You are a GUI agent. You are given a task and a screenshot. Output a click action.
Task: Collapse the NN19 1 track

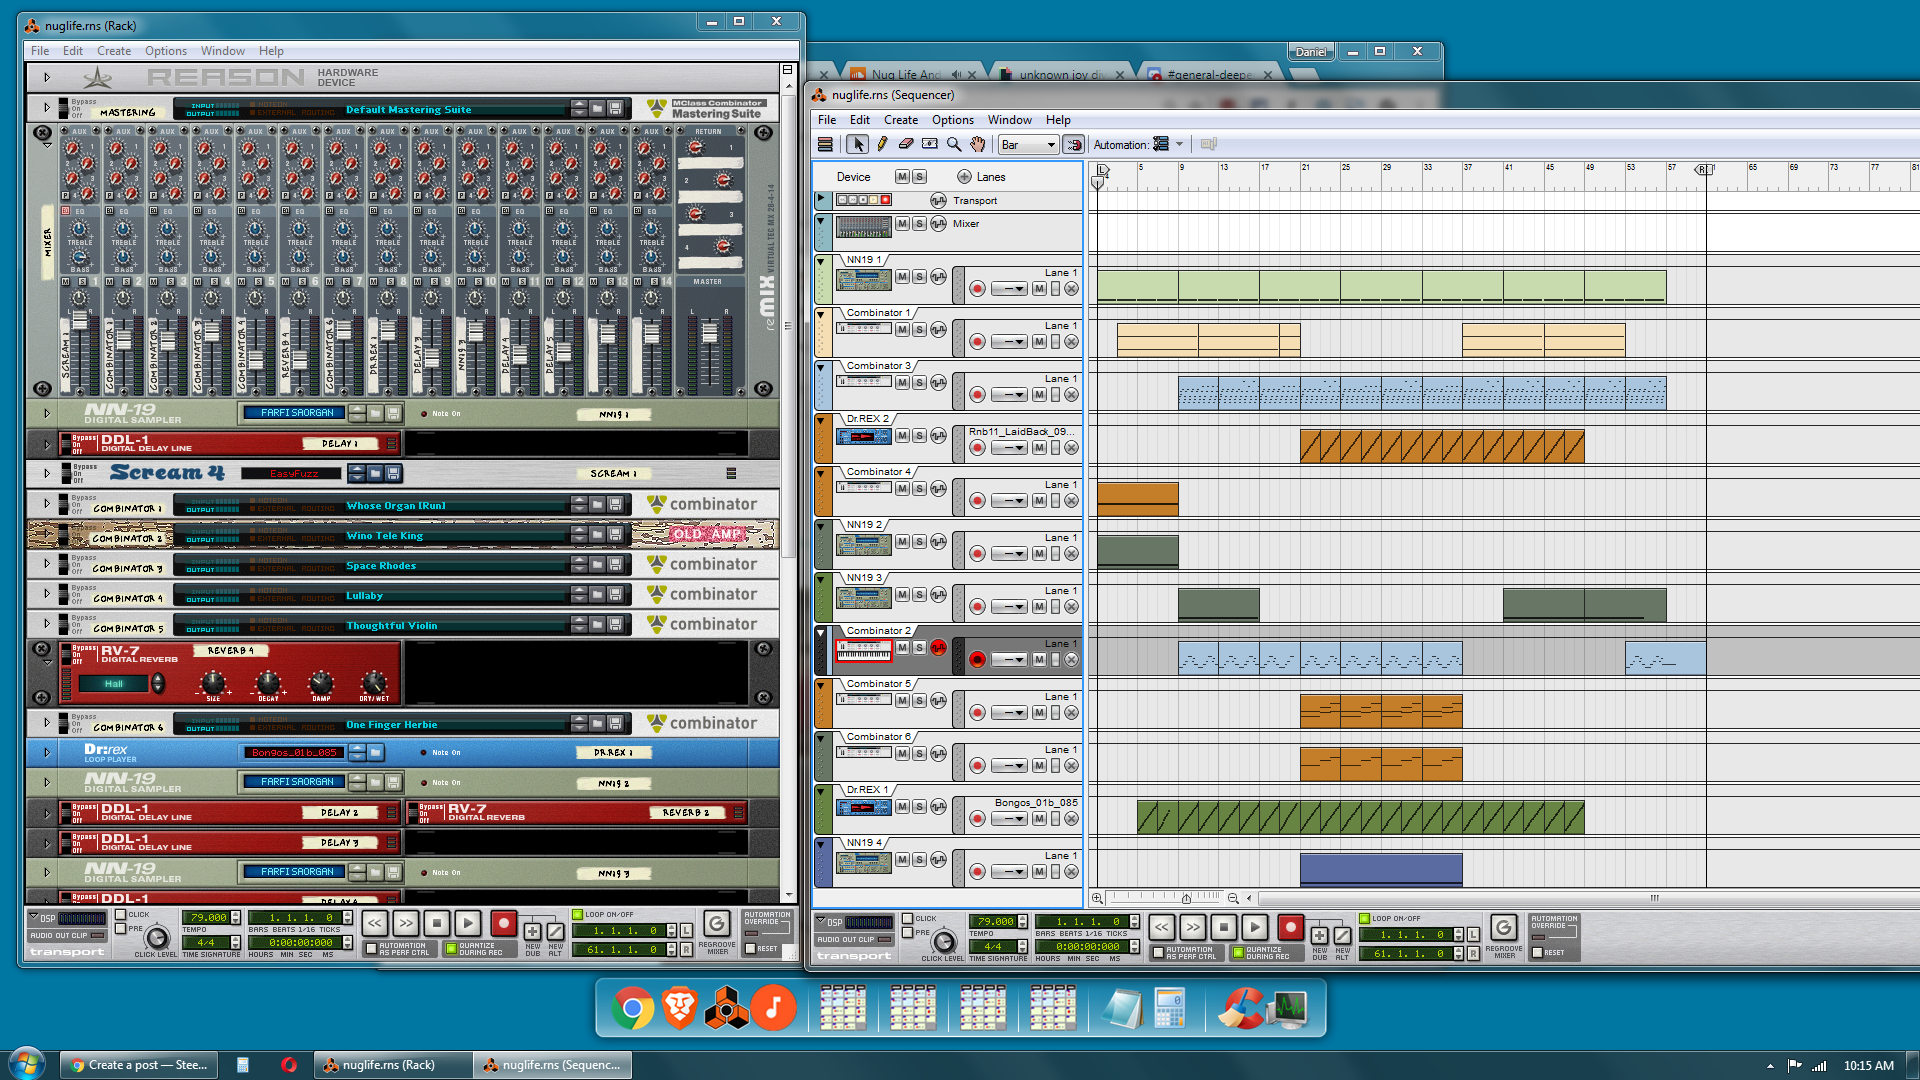[821, 261]
